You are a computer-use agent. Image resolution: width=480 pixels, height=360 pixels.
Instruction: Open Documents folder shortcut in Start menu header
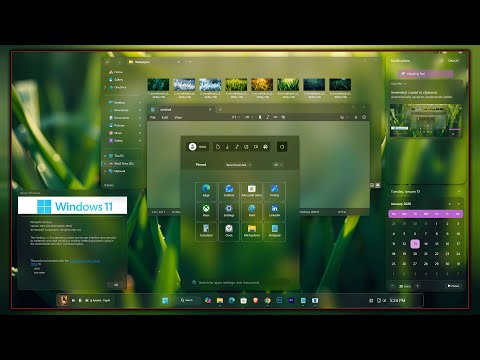tap(218, 147)
